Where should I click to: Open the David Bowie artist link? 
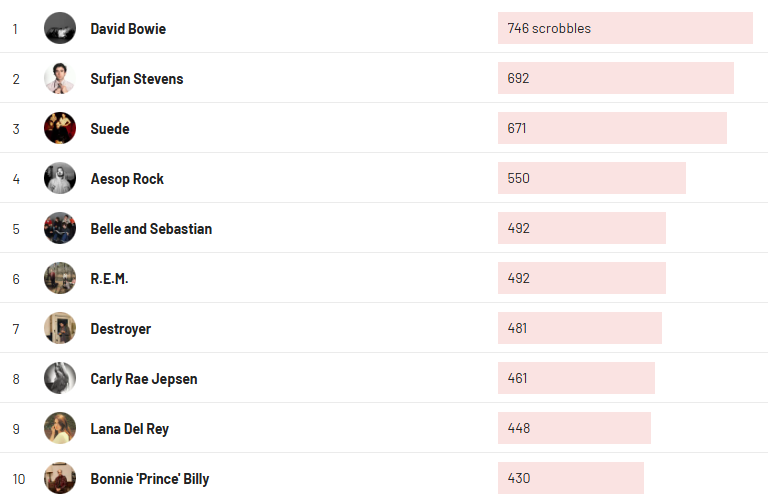click(x=128, y=29)
